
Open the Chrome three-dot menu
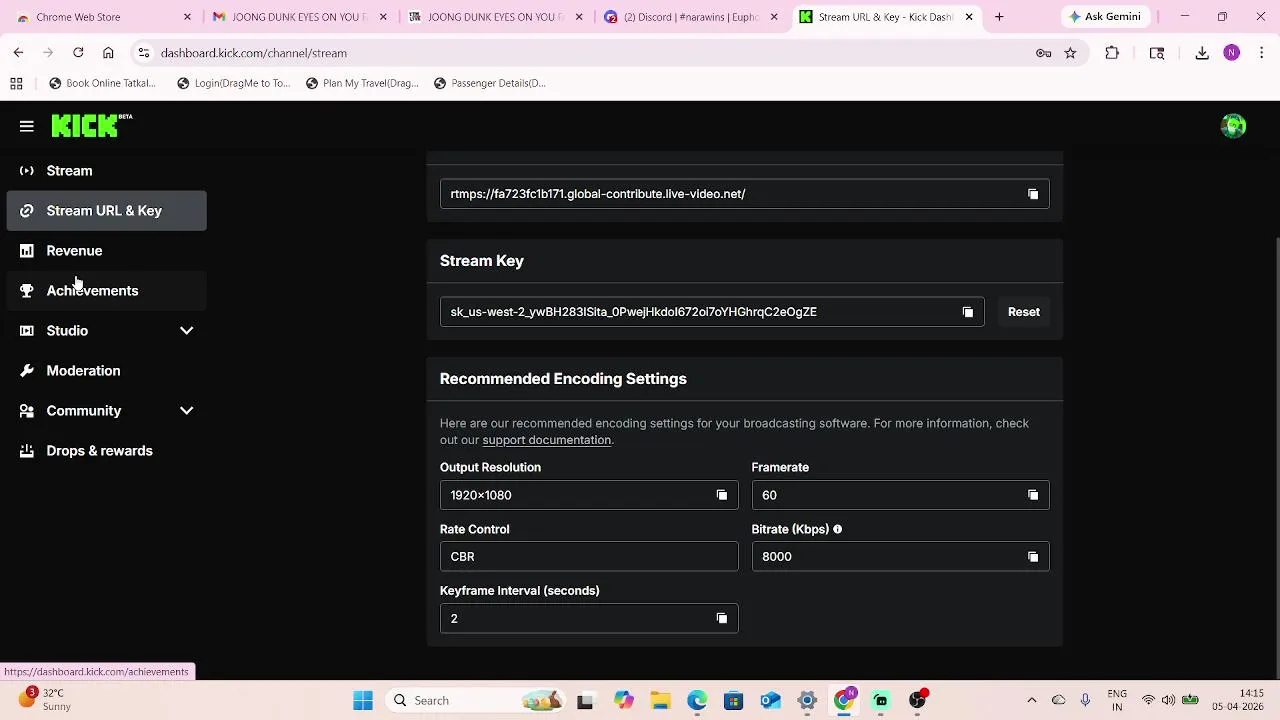tap(1261, 53)
